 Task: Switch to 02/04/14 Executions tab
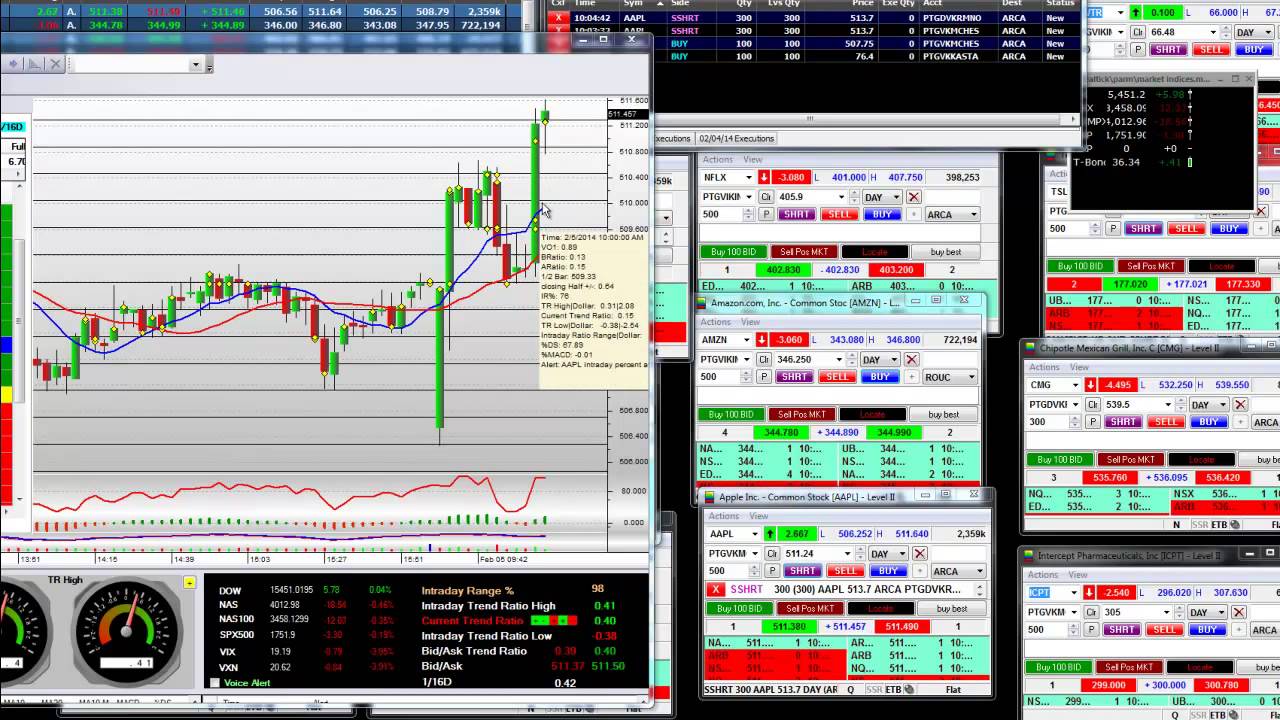point(736,139)
